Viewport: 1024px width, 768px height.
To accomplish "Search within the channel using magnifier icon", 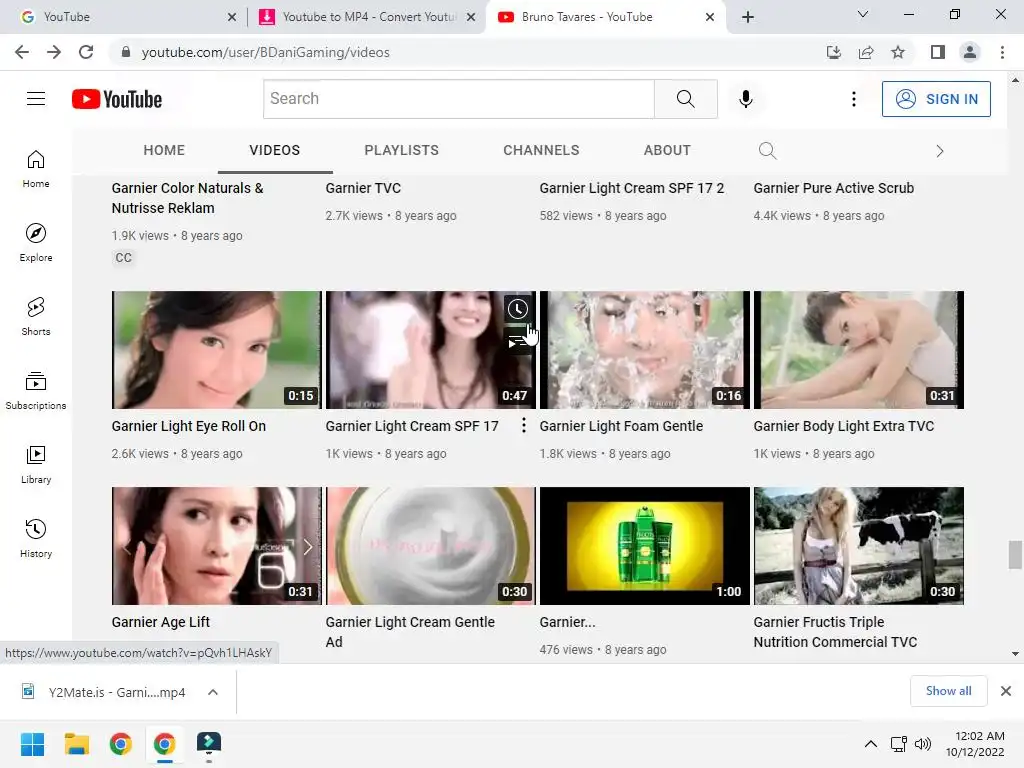I will [x=767, y=151].
